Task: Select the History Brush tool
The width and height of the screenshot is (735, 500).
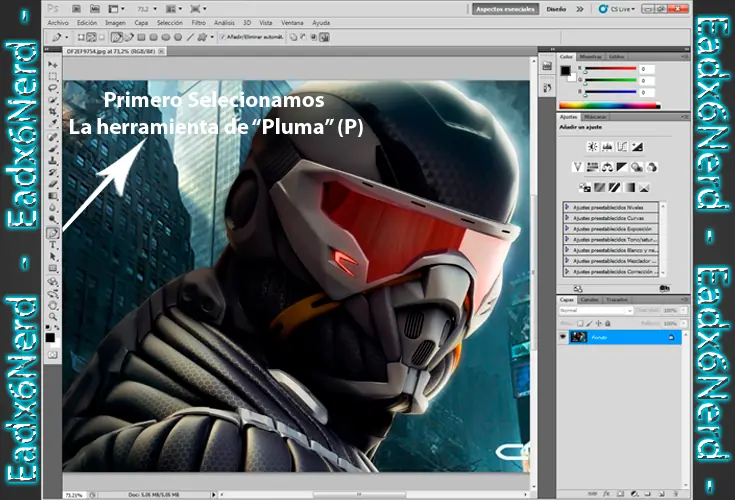Action: tap(52, 172)
